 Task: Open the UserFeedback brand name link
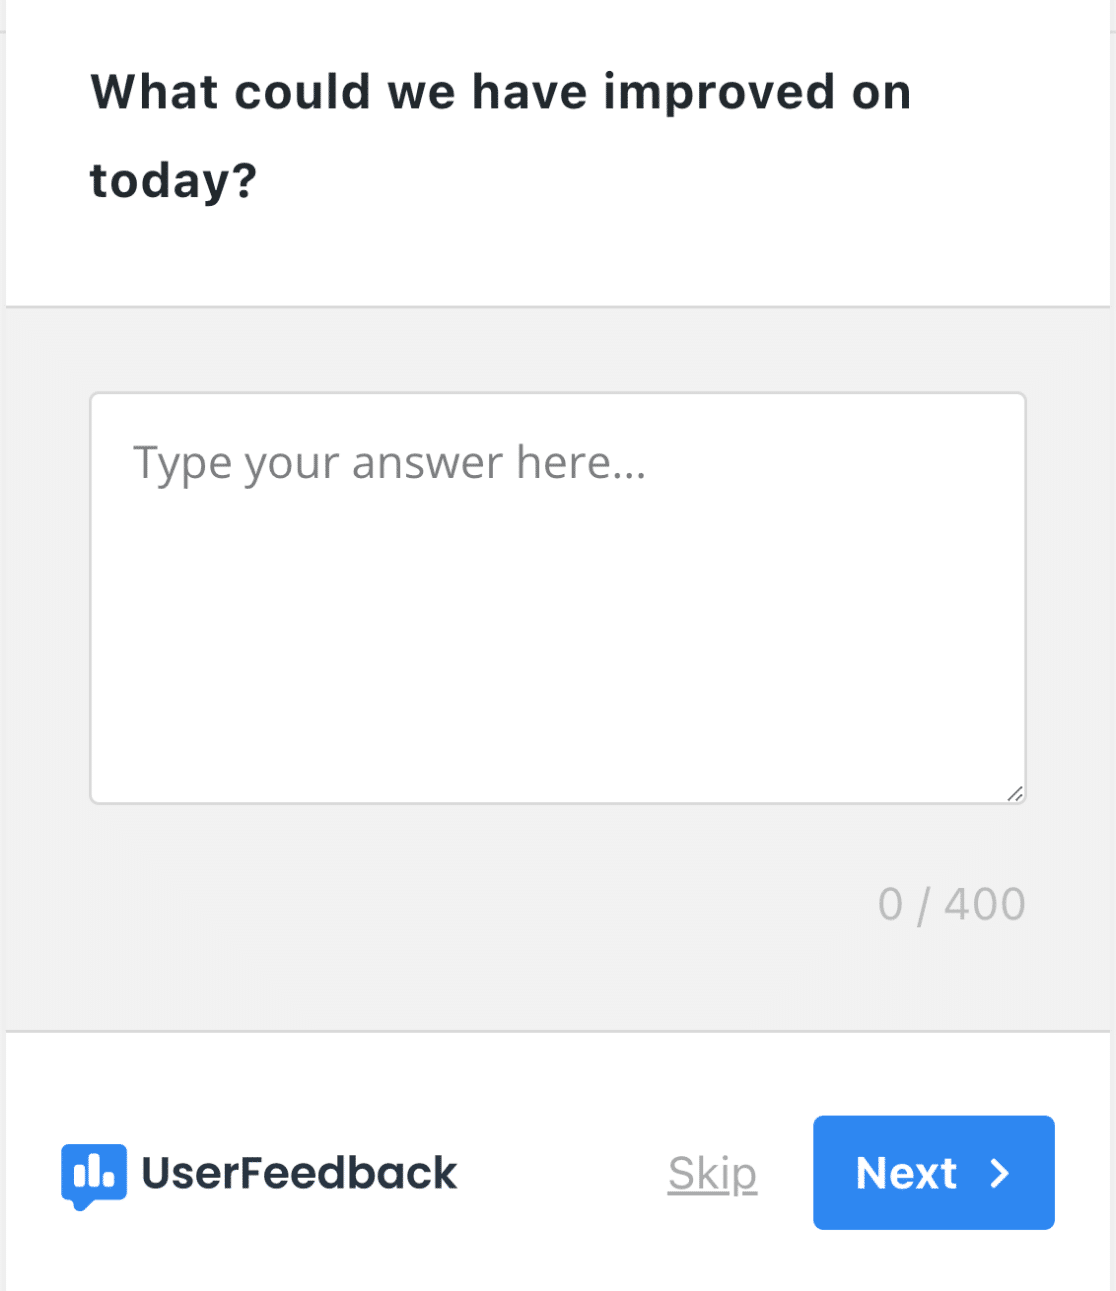pyautogui.click(x=299, y=1173)
